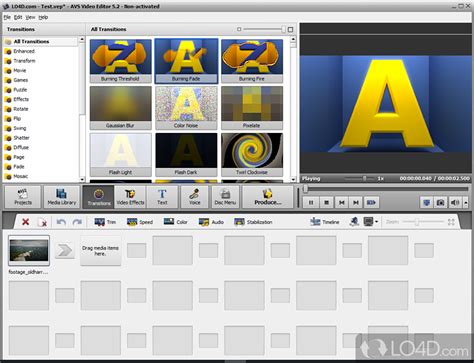The width and height of the screenshot is (474, 363).
Task: Click the large thumbnails icon
Action: [290, 29]
